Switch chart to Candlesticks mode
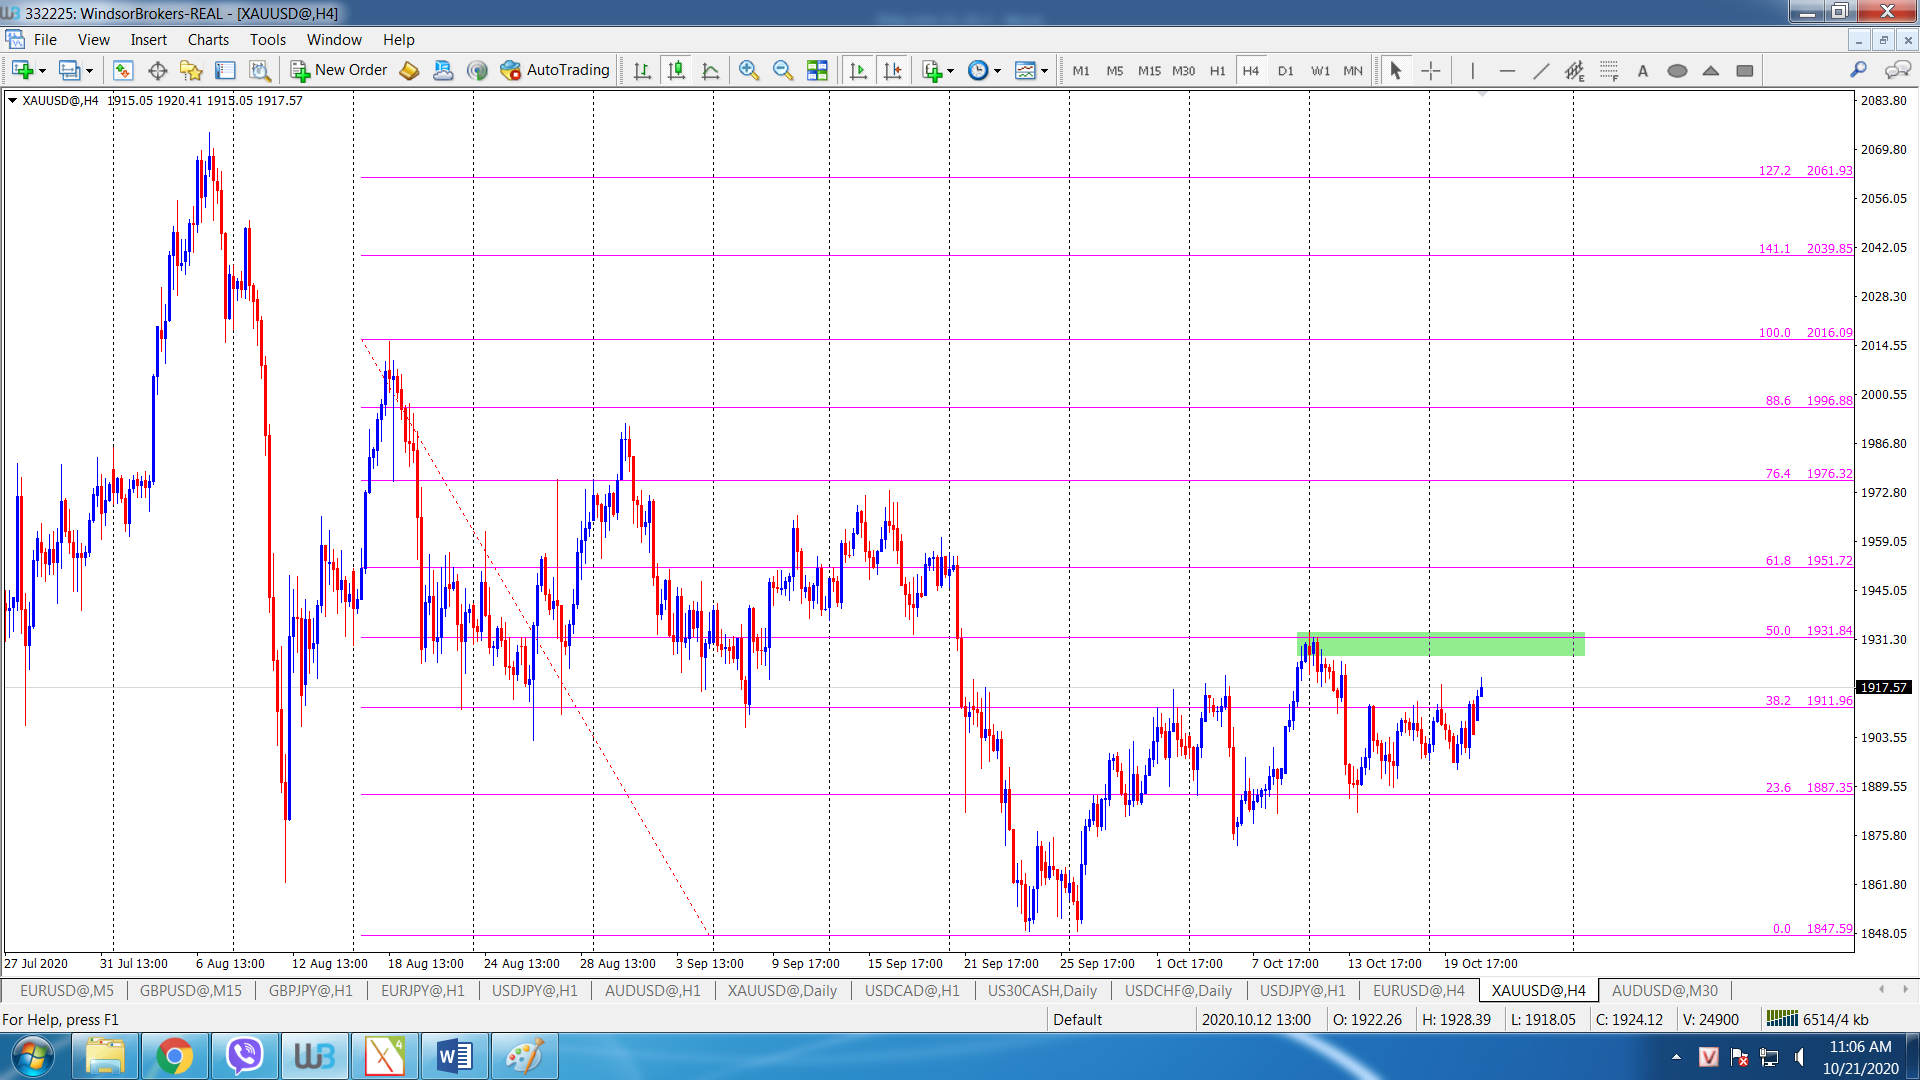This screenshot has width=1920, height=1080. (x=676, y=70)
